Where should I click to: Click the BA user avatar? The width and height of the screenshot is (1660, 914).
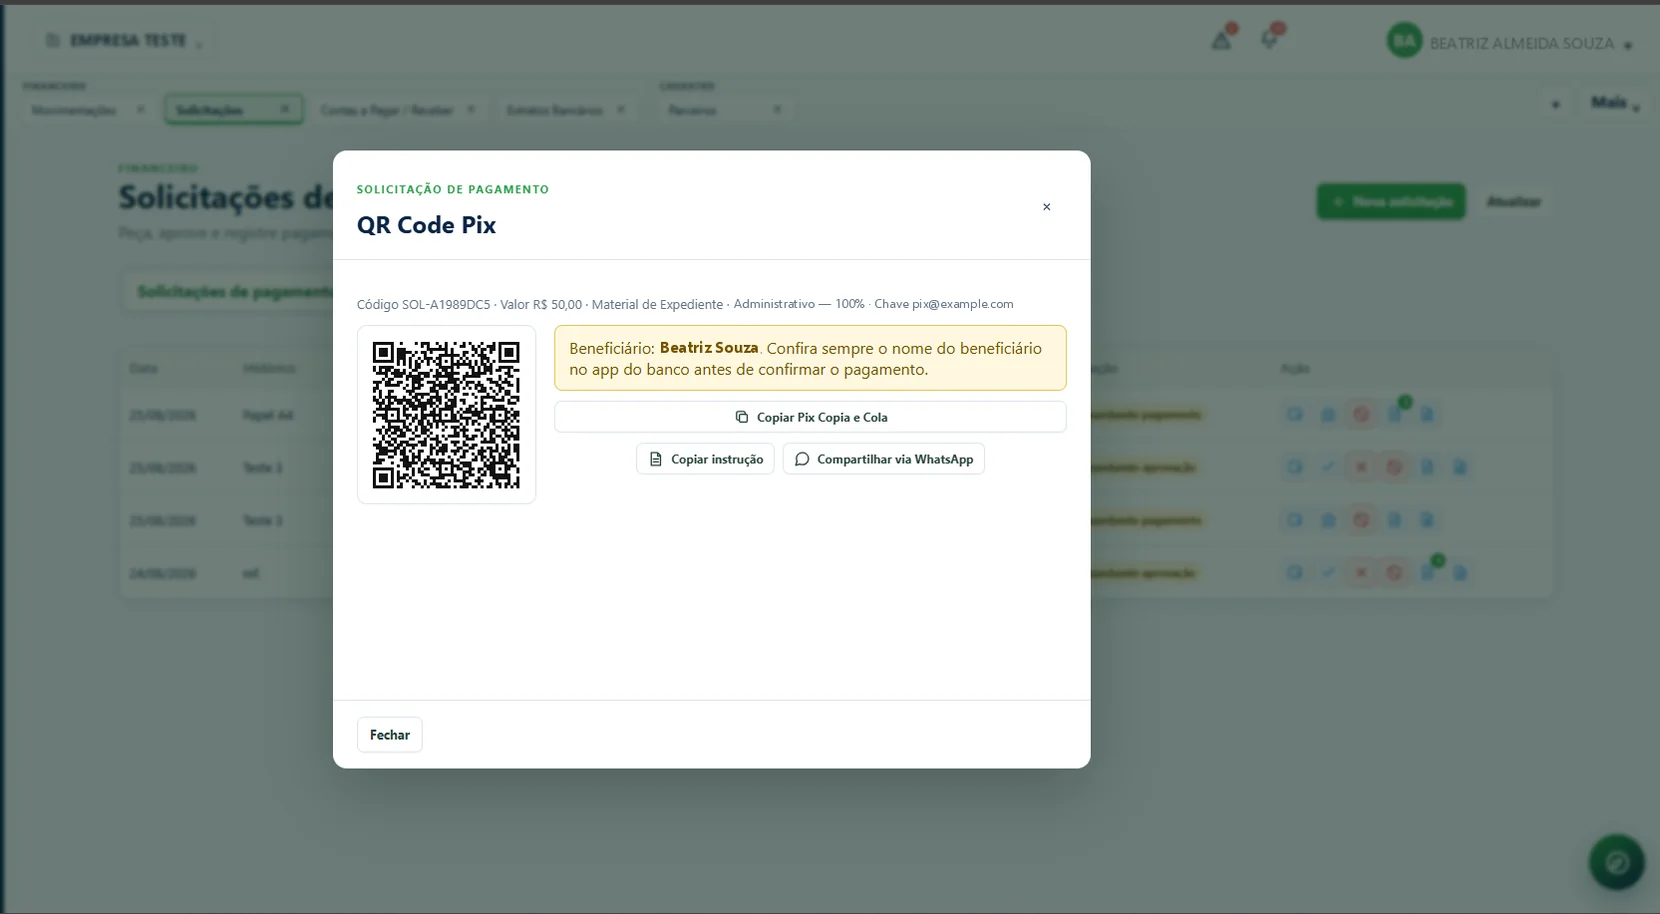pyautogui.click(x=1404, y=41)
